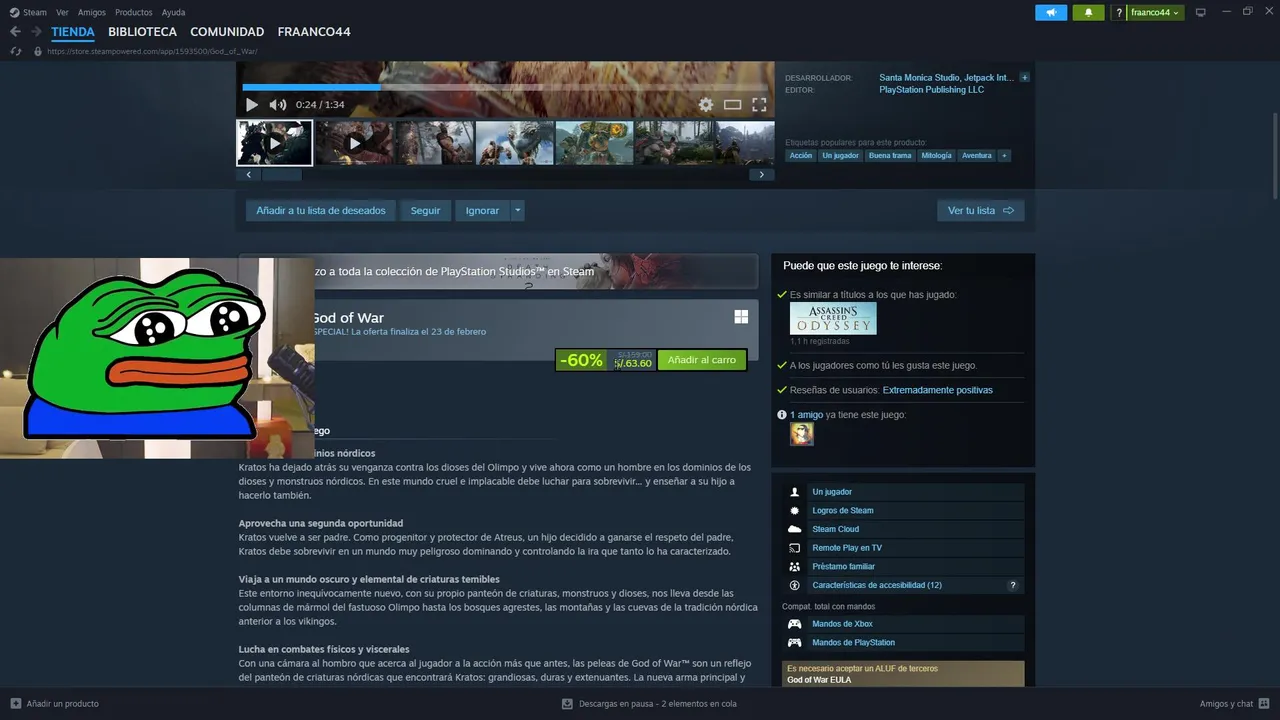Click Añadir a tu lista de deseados
The height and width of the screenshot is (720, 1280).
click(320, 210)
